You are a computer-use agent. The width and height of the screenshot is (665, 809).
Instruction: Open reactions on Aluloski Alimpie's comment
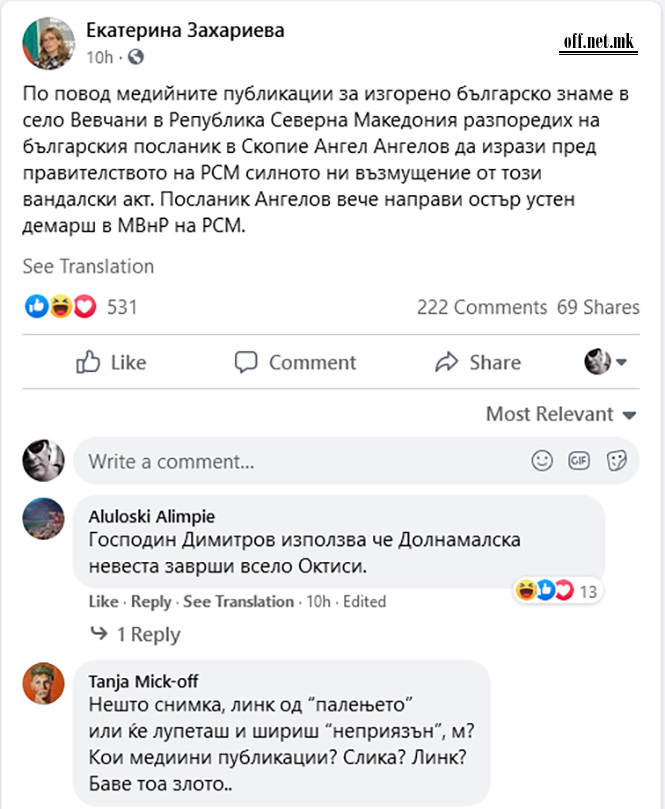(556, 591)
